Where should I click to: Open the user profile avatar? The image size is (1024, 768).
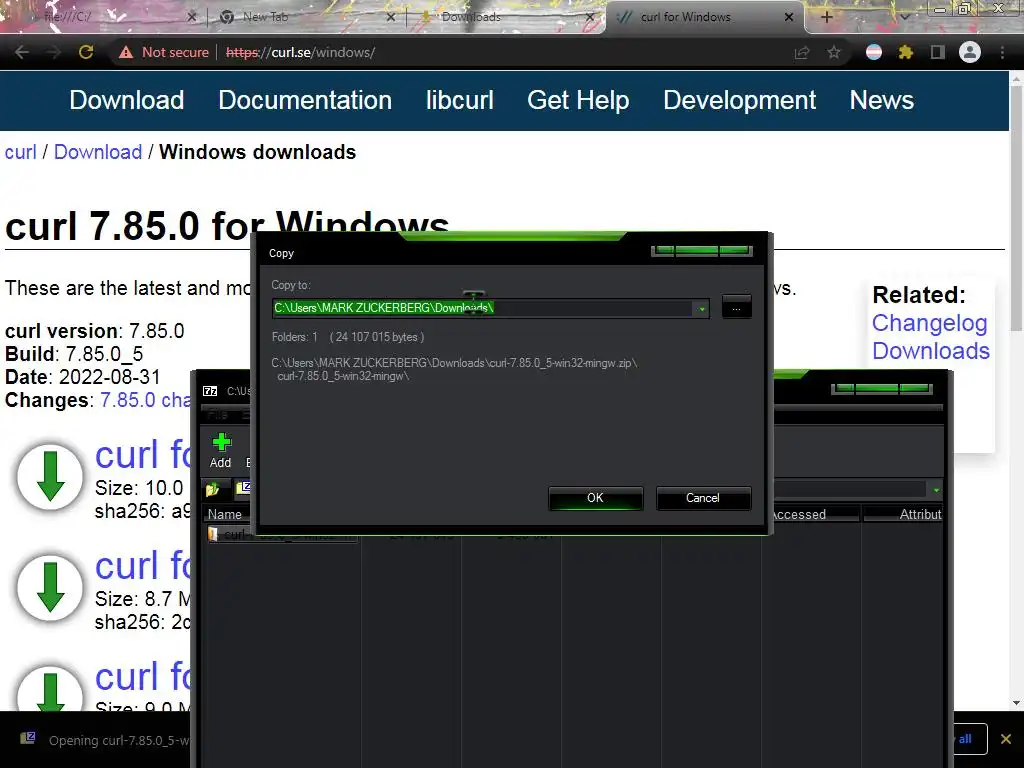pyautogui.click(x=970, y=52)
